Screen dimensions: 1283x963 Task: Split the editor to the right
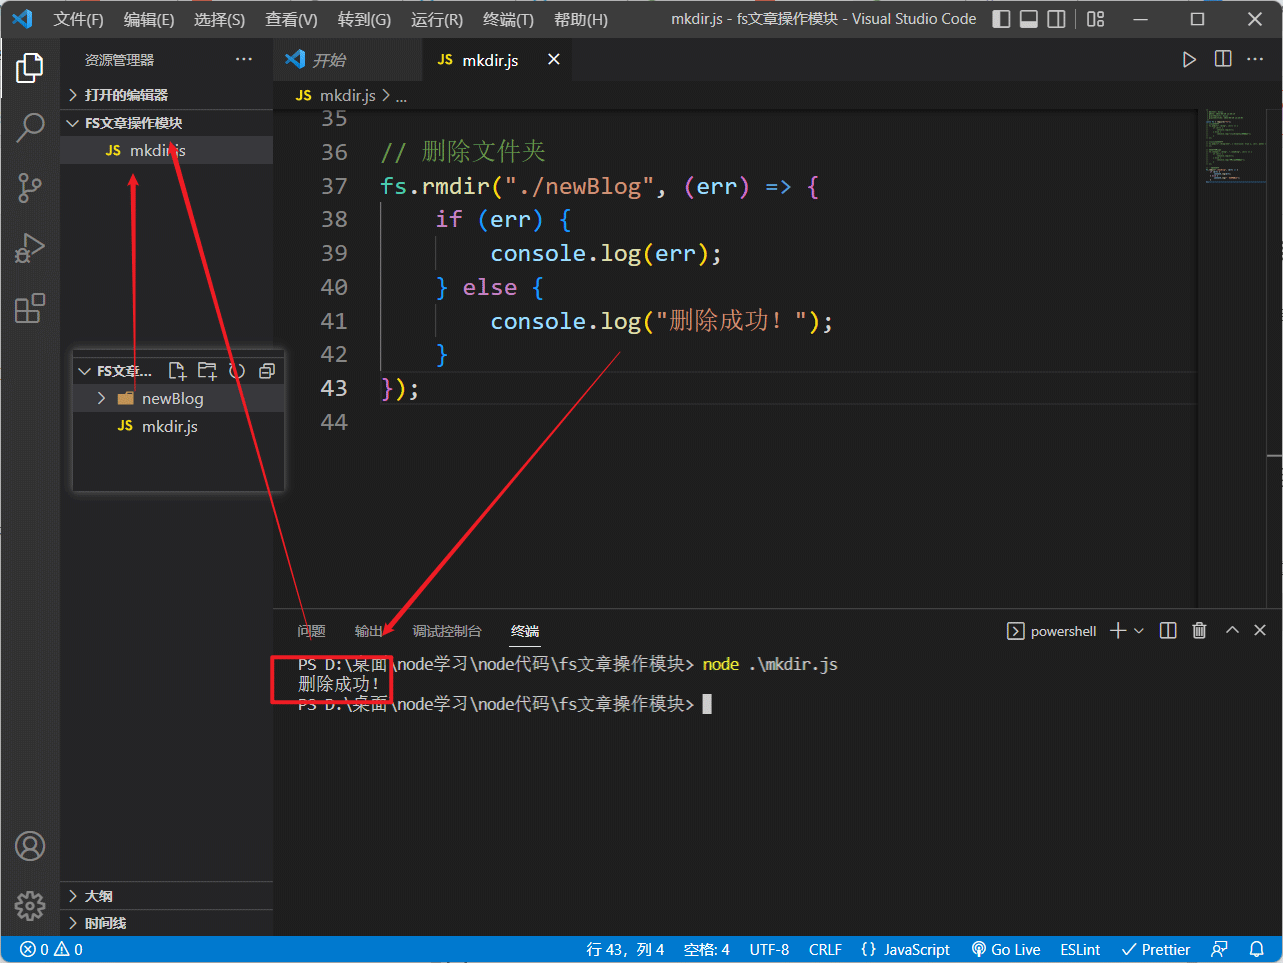point(1223,60)
